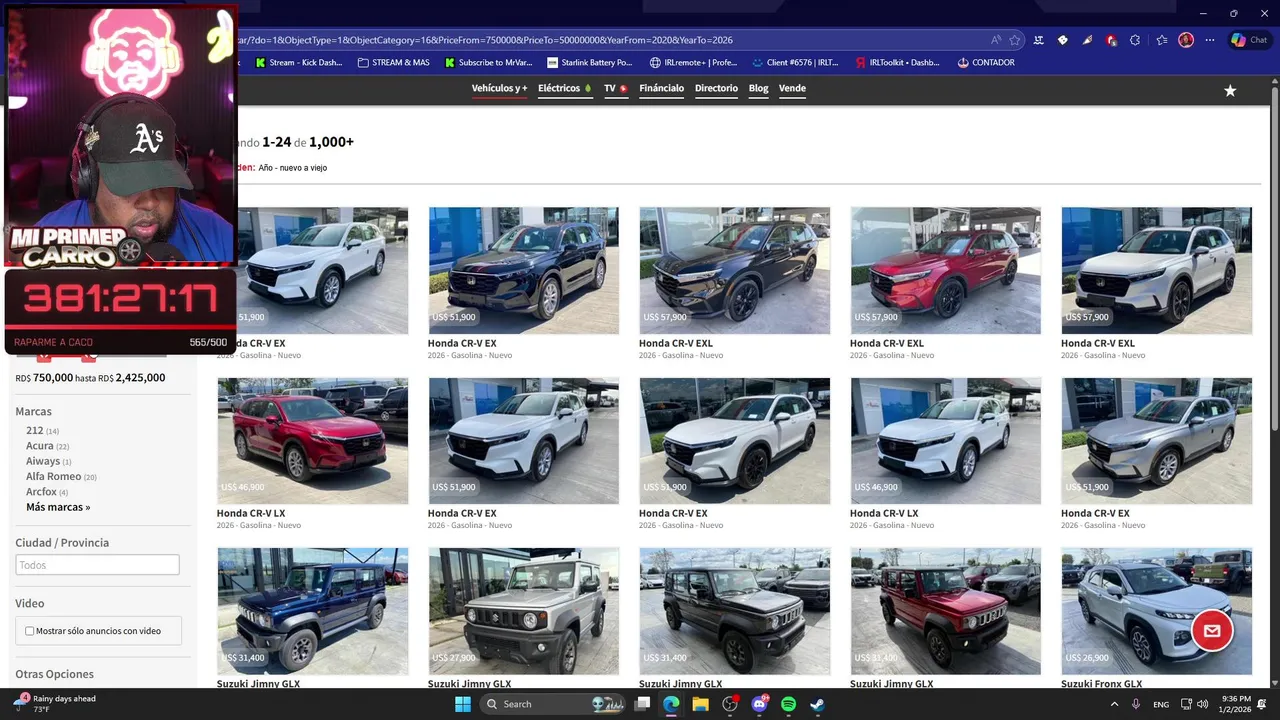Open Vende menu item
This screenshot has height=720, width=1280.
[x=792, y=88]
